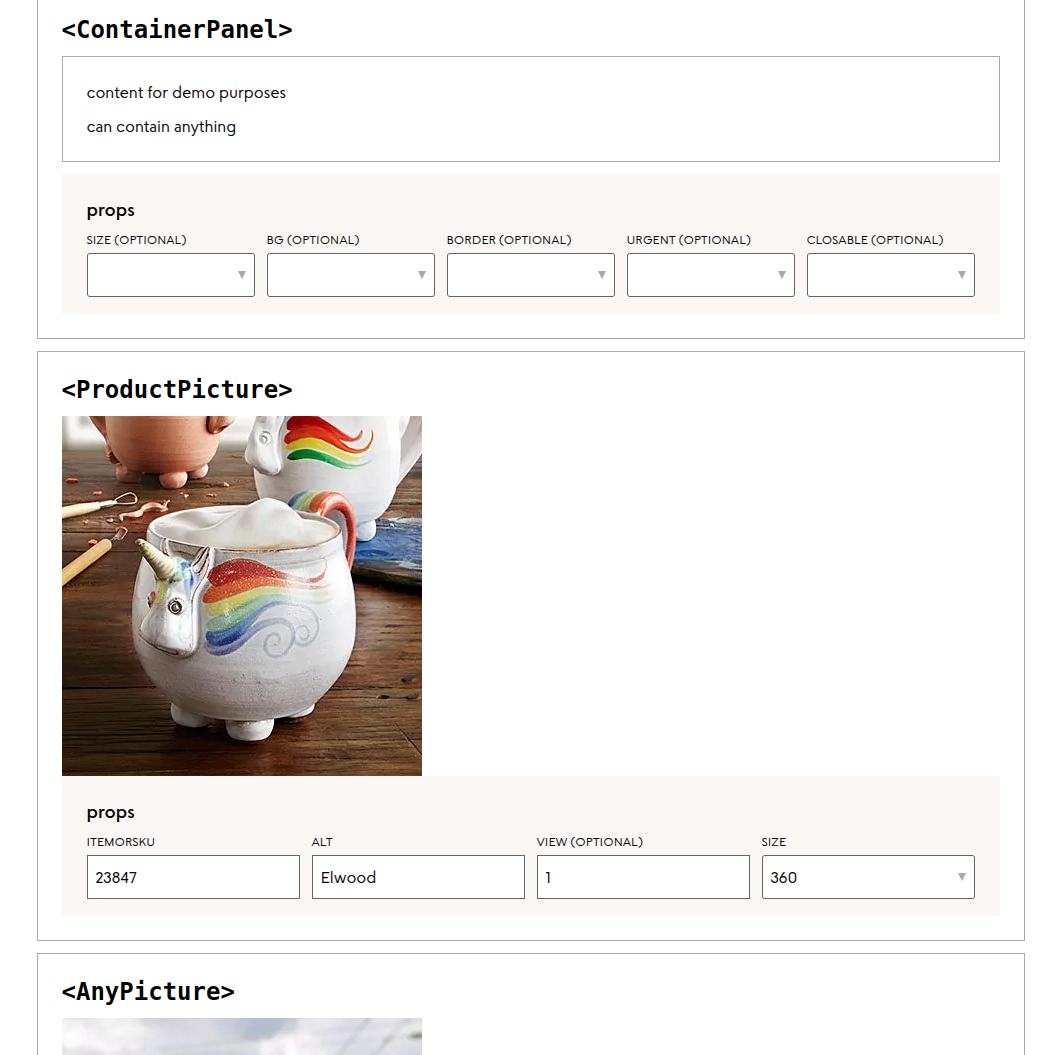The image size is (1054, 1055).
Task: Click the VIEW (OPTIONAL) field label
Action: click(x=590, y=842)
